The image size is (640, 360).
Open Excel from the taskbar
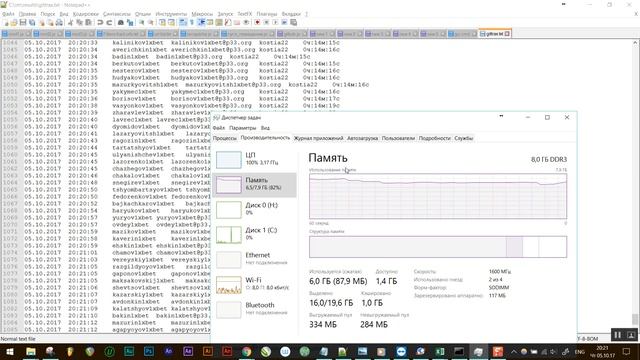pos(439,351)
